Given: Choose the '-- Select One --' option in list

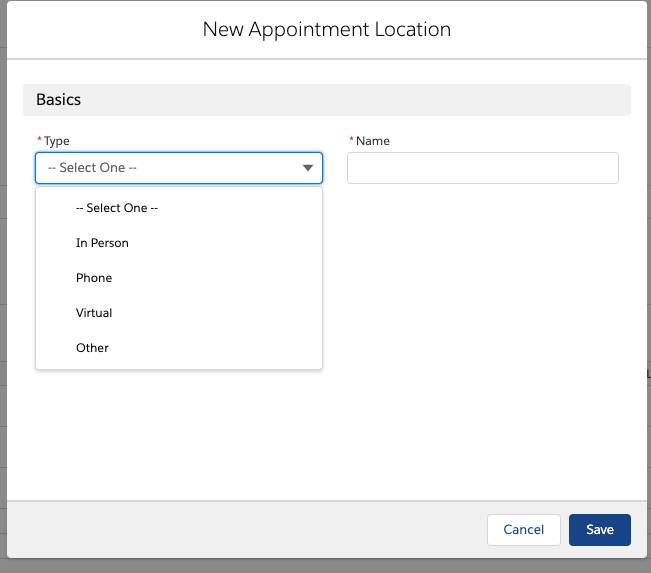Looking at the screenshot, I should pyautogui.click(x=179, y=208).
